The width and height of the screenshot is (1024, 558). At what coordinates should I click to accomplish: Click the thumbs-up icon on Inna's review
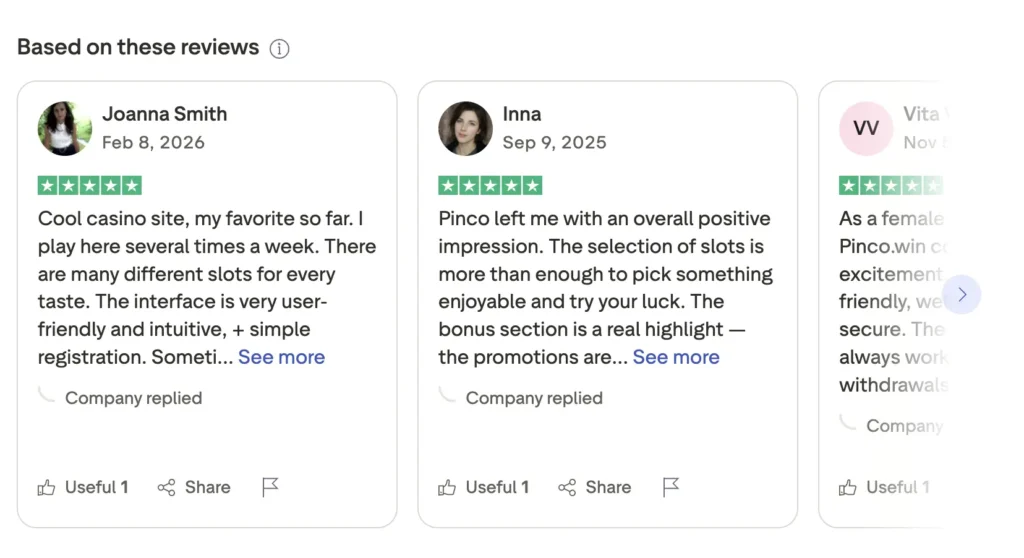pos(447,488)
